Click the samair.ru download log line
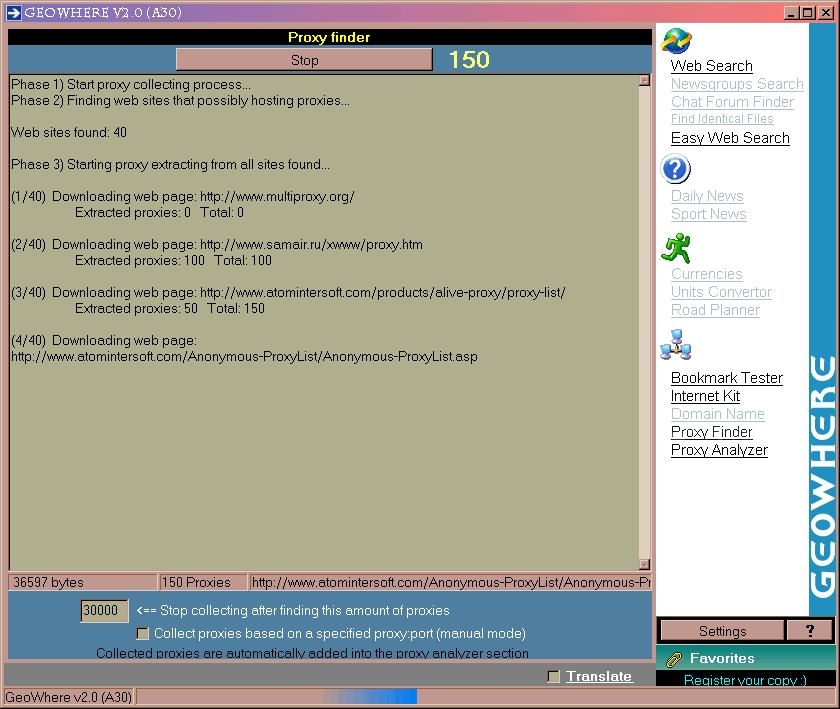 click(216, 244)
